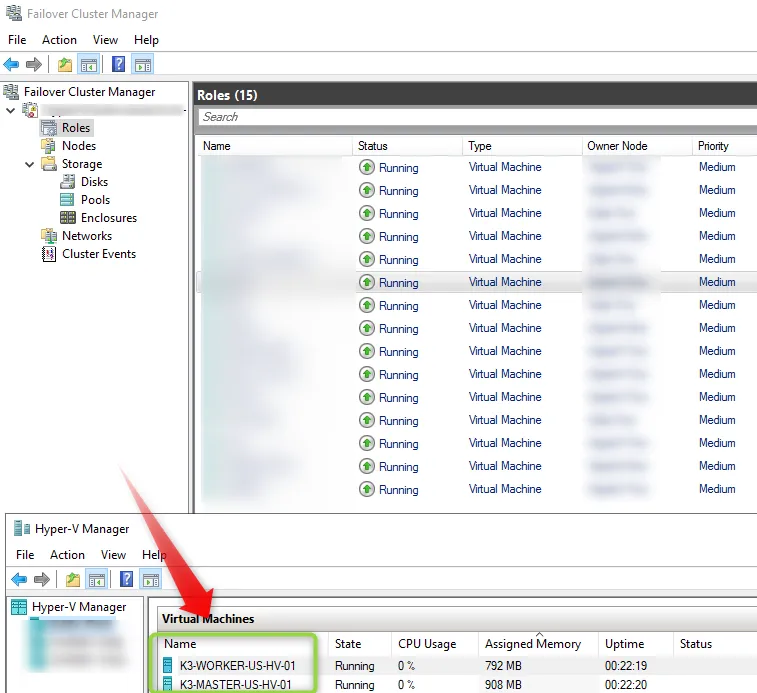Click the Failover Cluster Manager root tree icon
Screen dimensions: 757x693
pyautogui.click(x=11, y=92)
